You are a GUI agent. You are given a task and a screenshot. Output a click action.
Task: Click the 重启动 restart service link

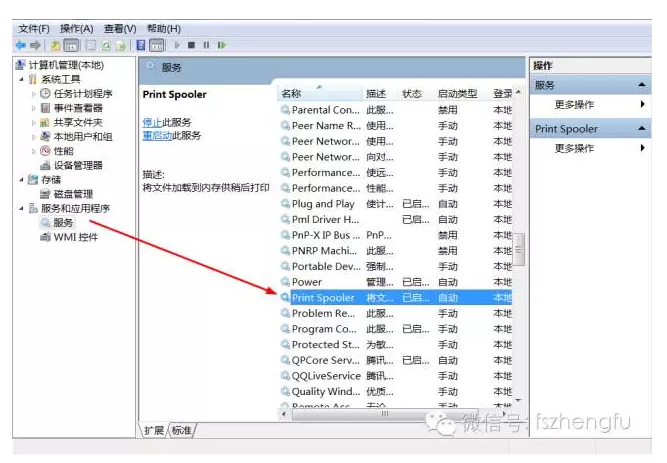point(154,135)
